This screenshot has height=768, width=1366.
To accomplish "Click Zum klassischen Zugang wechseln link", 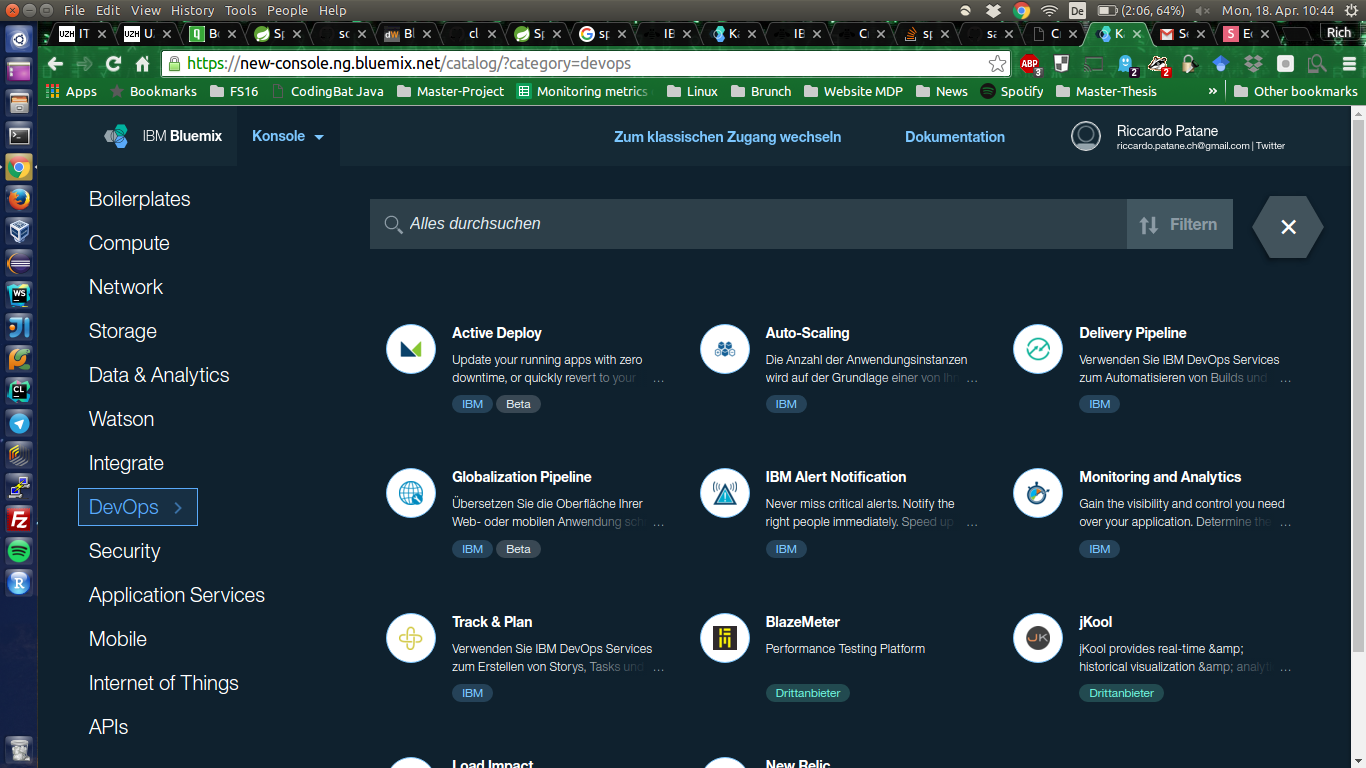I will point(727,137).
